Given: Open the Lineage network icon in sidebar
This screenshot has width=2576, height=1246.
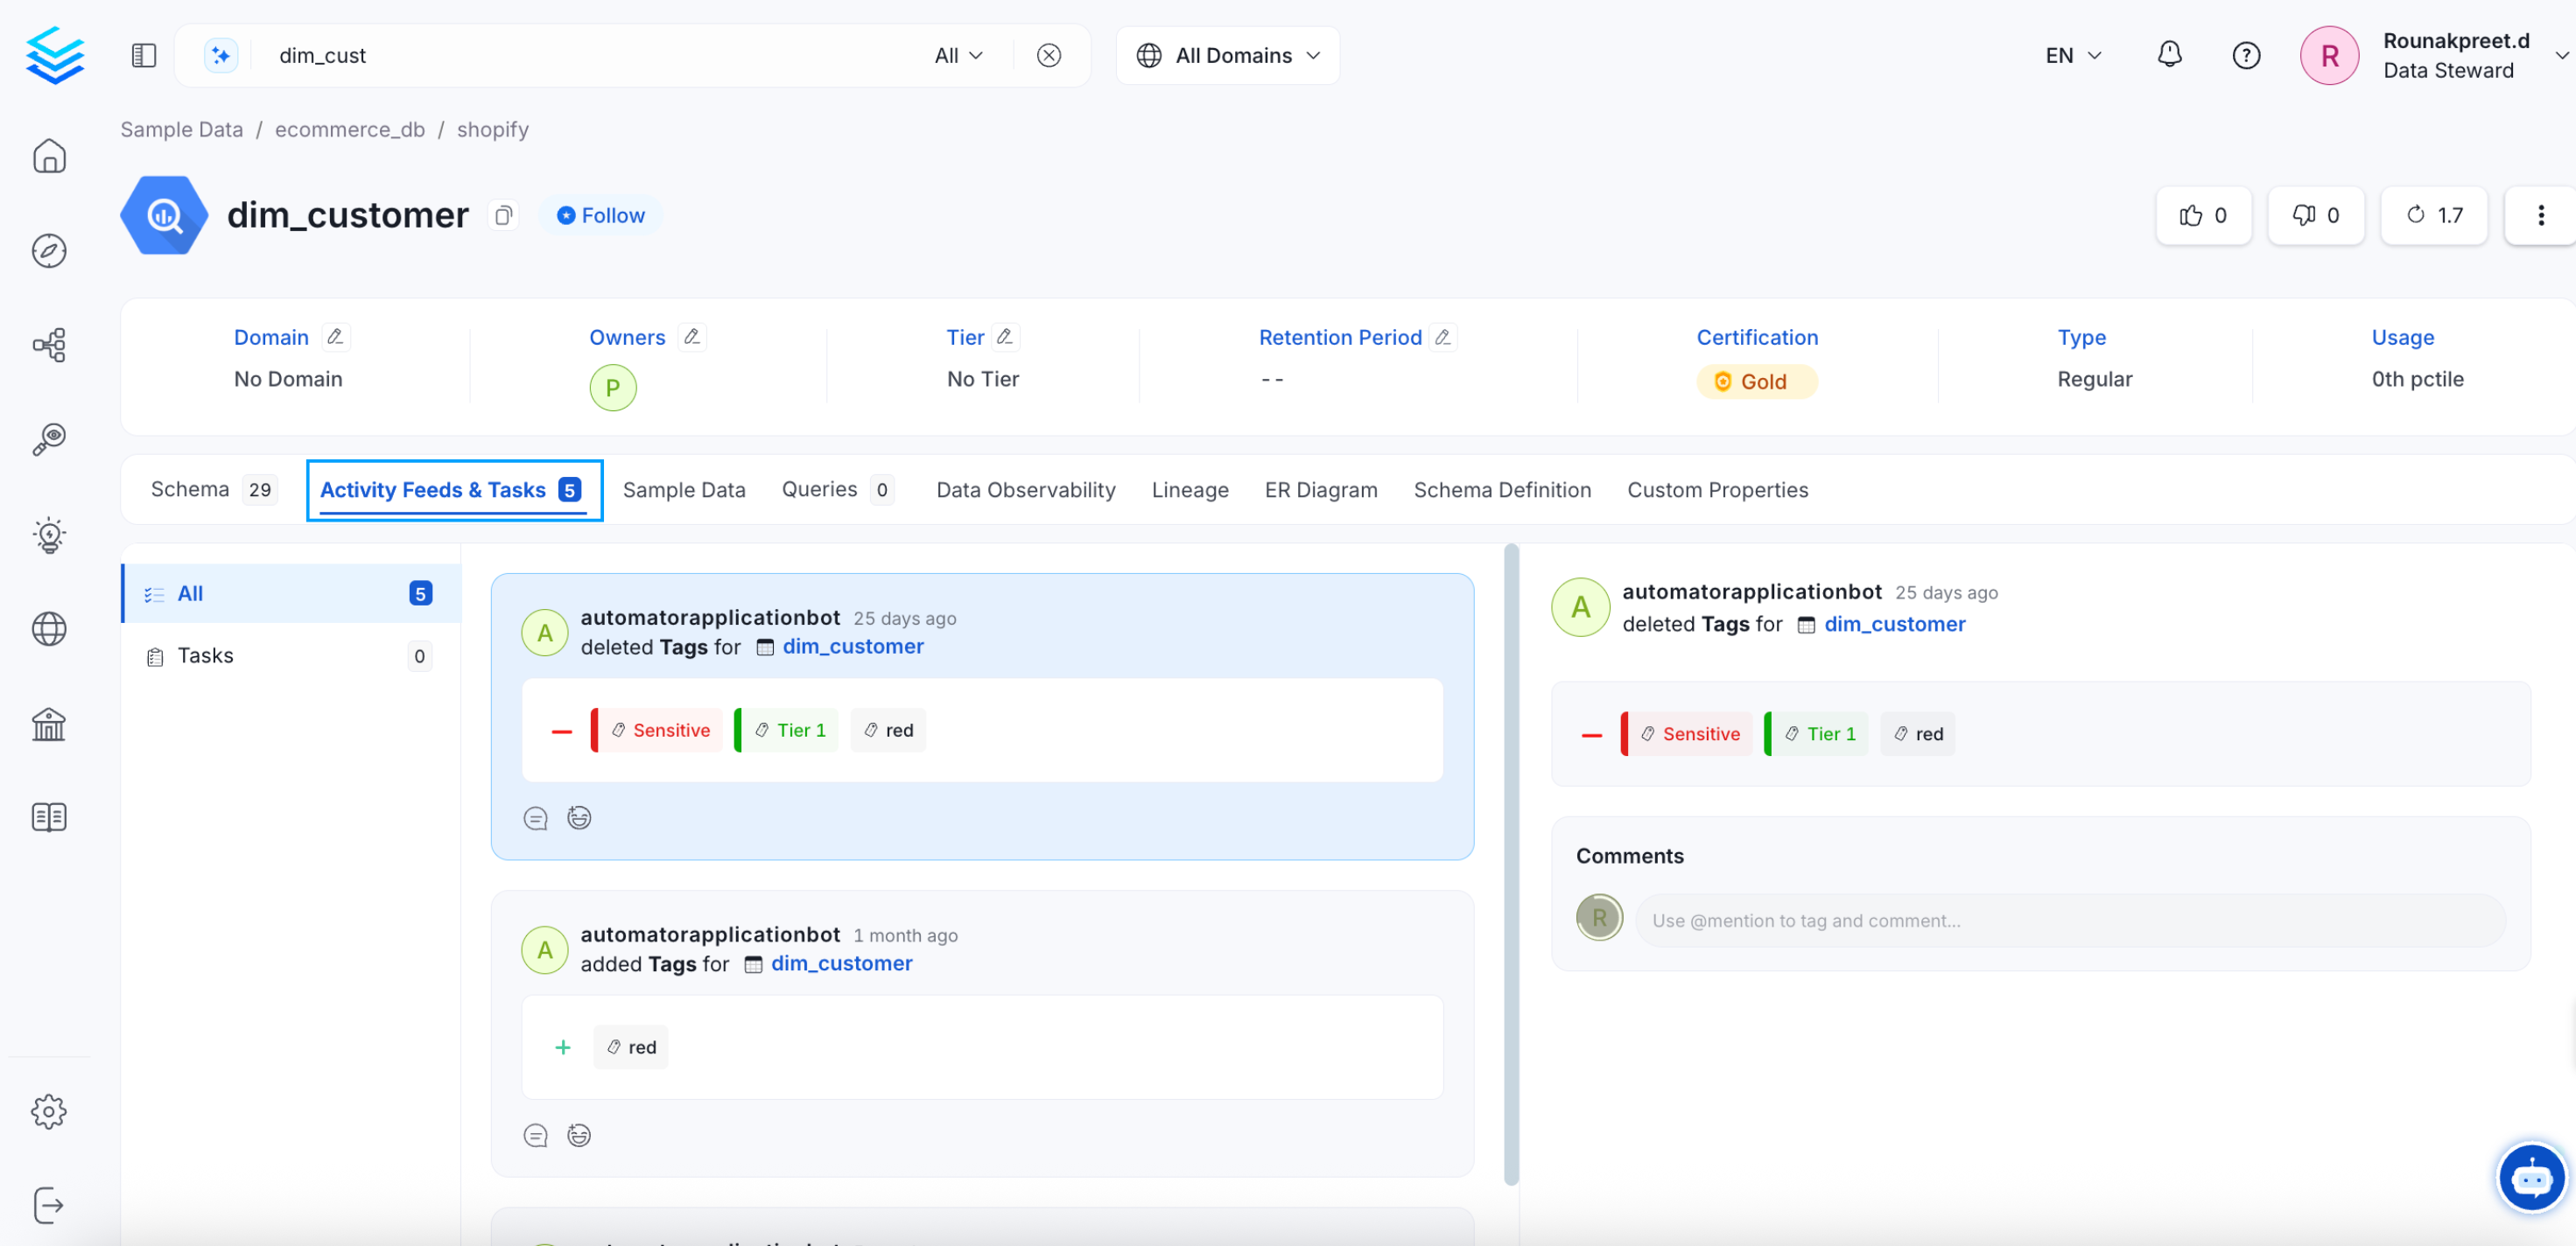Looking at the screenshot, I should [x=49, y=344].
